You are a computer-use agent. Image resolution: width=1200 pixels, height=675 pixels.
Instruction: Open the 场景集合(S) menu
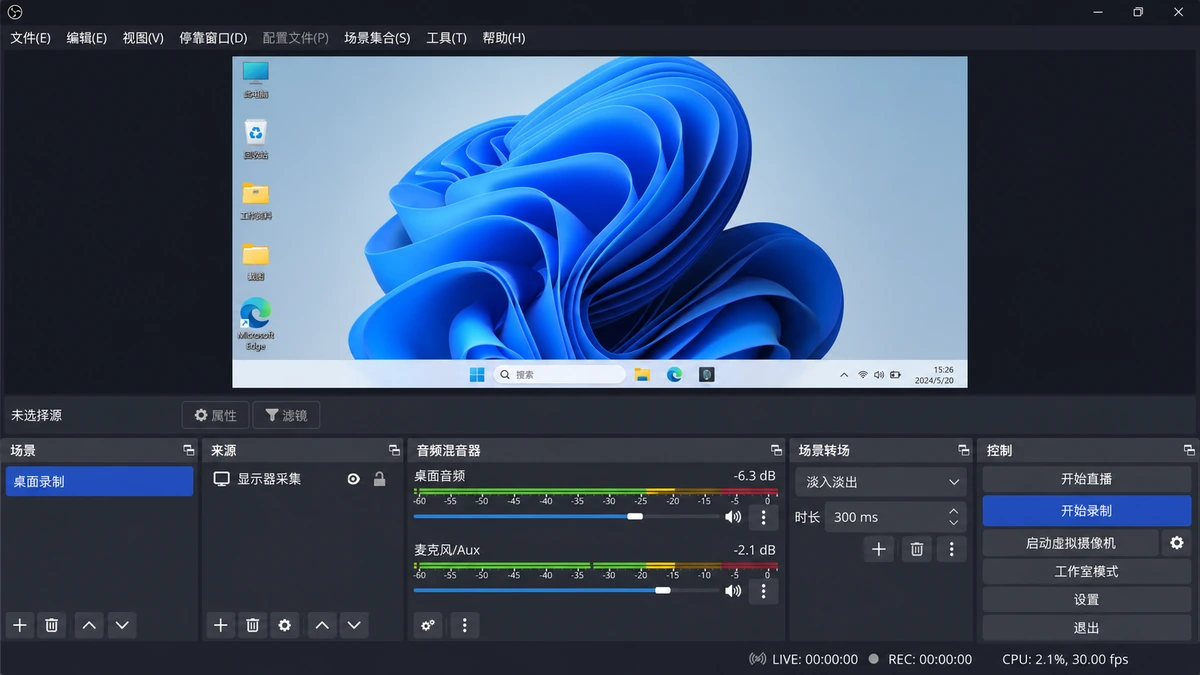click(x=377, y=38)
